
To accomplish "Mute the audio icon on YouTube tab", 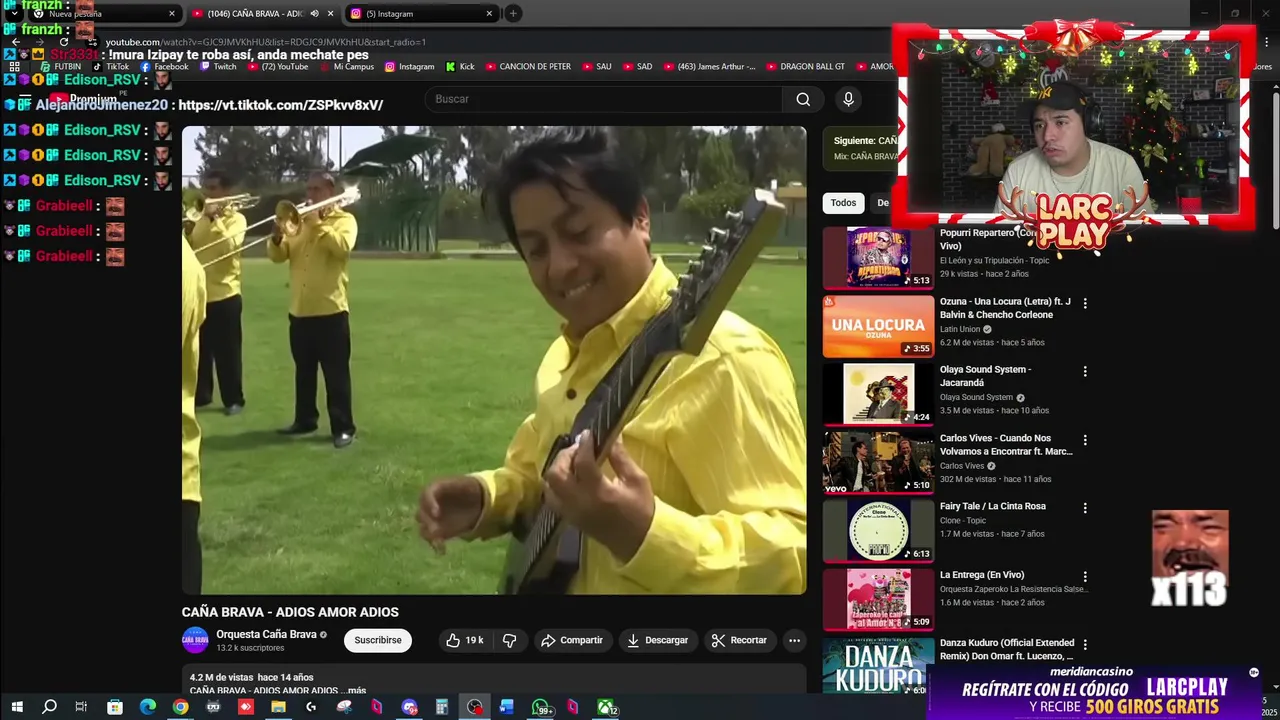I will tap(314, 14).
